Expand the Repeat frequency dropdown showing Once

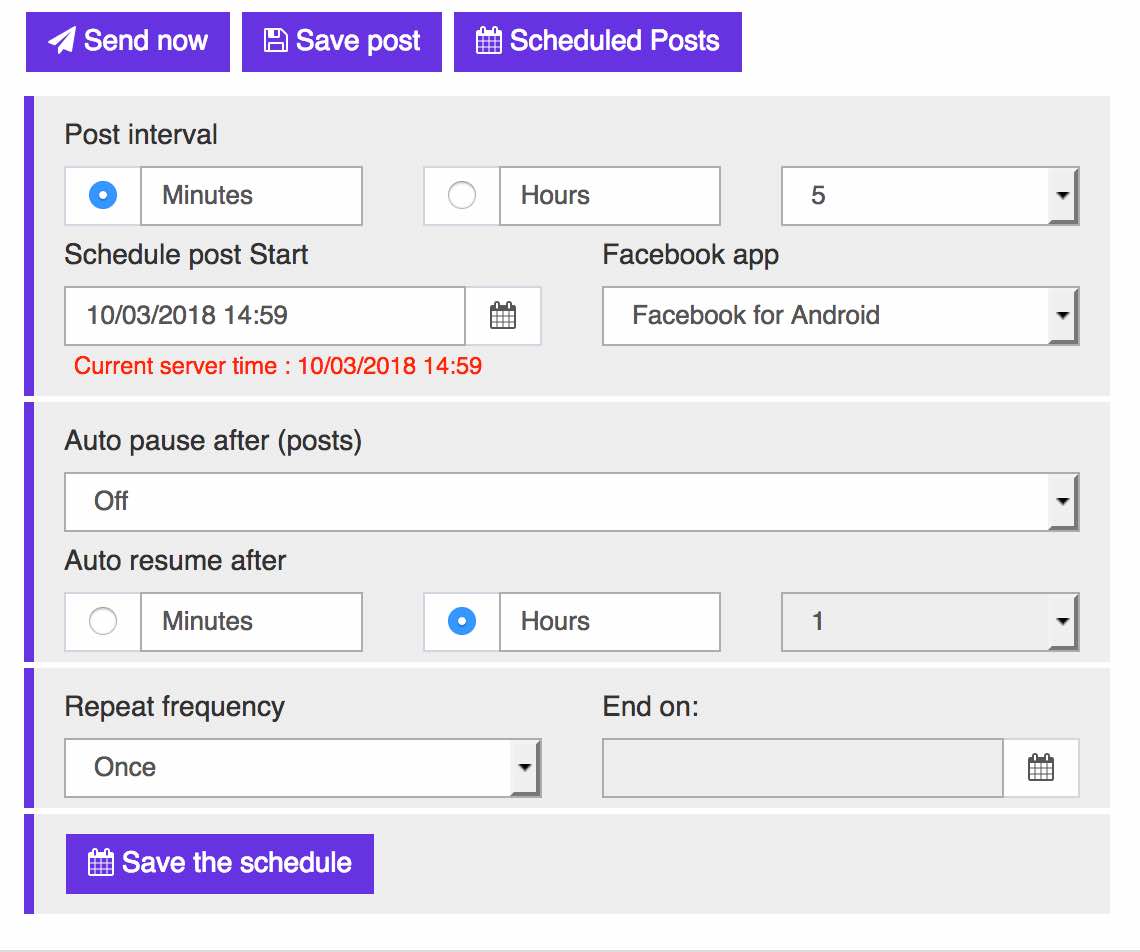tap(302, 768)
